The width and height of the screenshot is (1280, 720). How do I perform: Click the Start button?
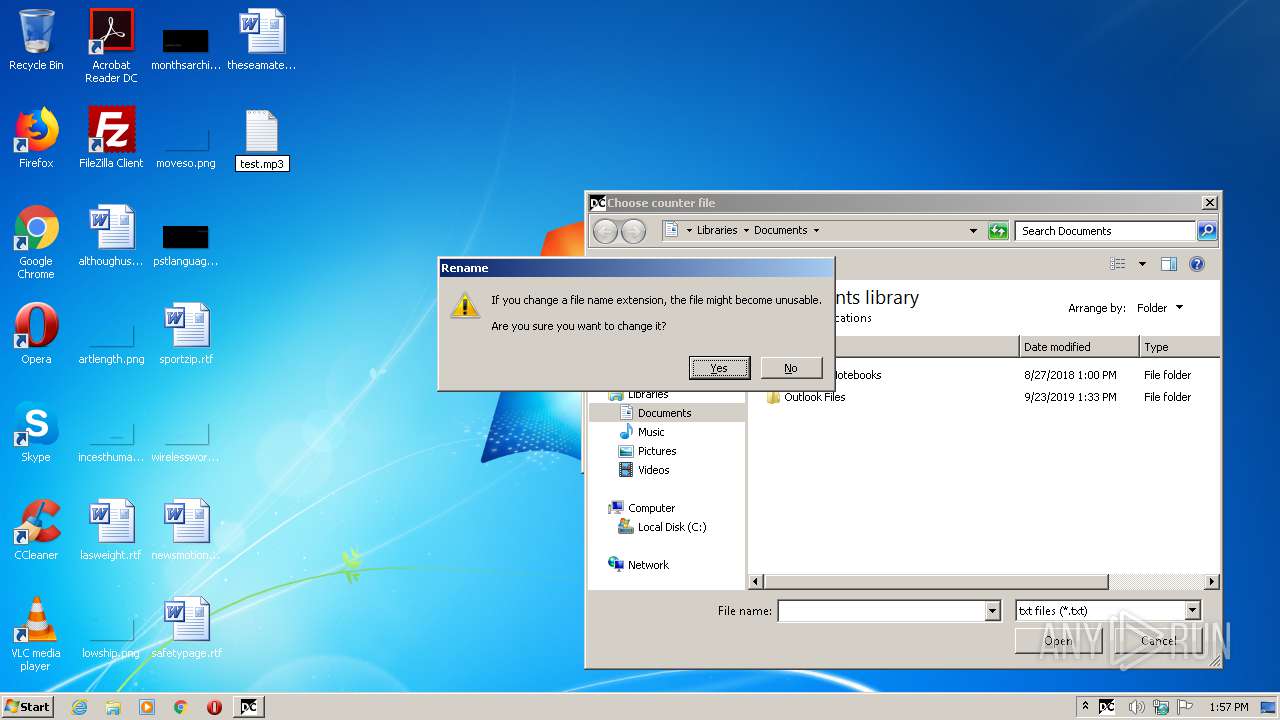click(x=27, y=706)
